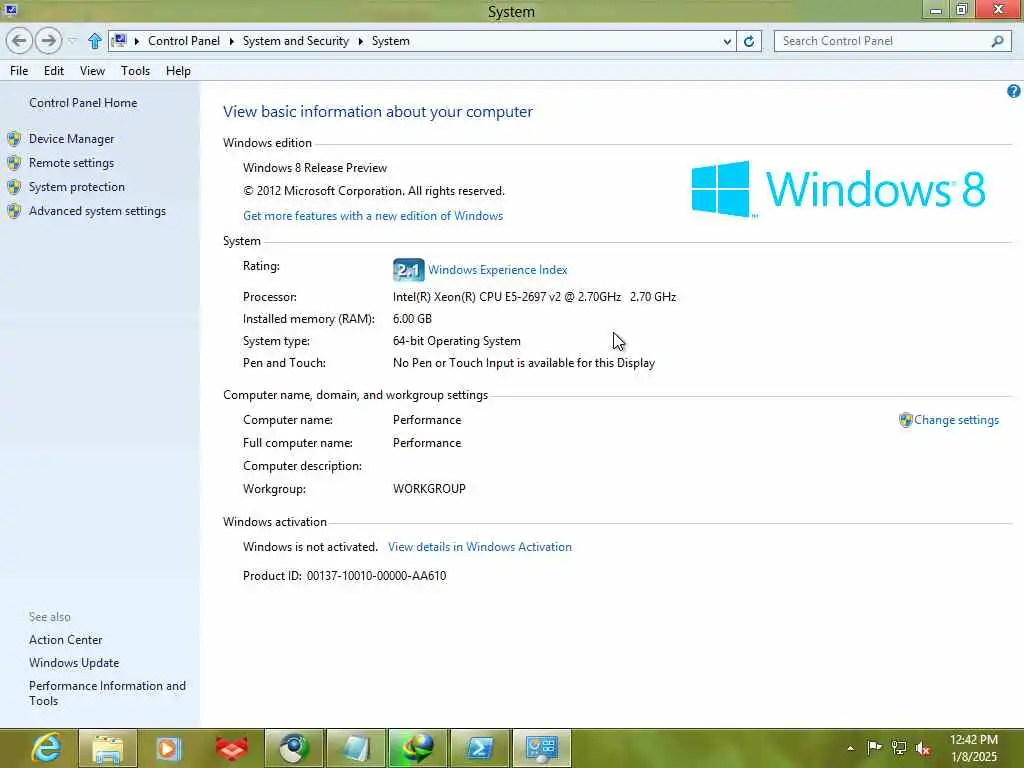Image resolution: width=1024 pixels, height=768 pixels.
Task: Click processor text Intel(R) Xeon(R) CPU E5-2697
Action: coord(534,296)
